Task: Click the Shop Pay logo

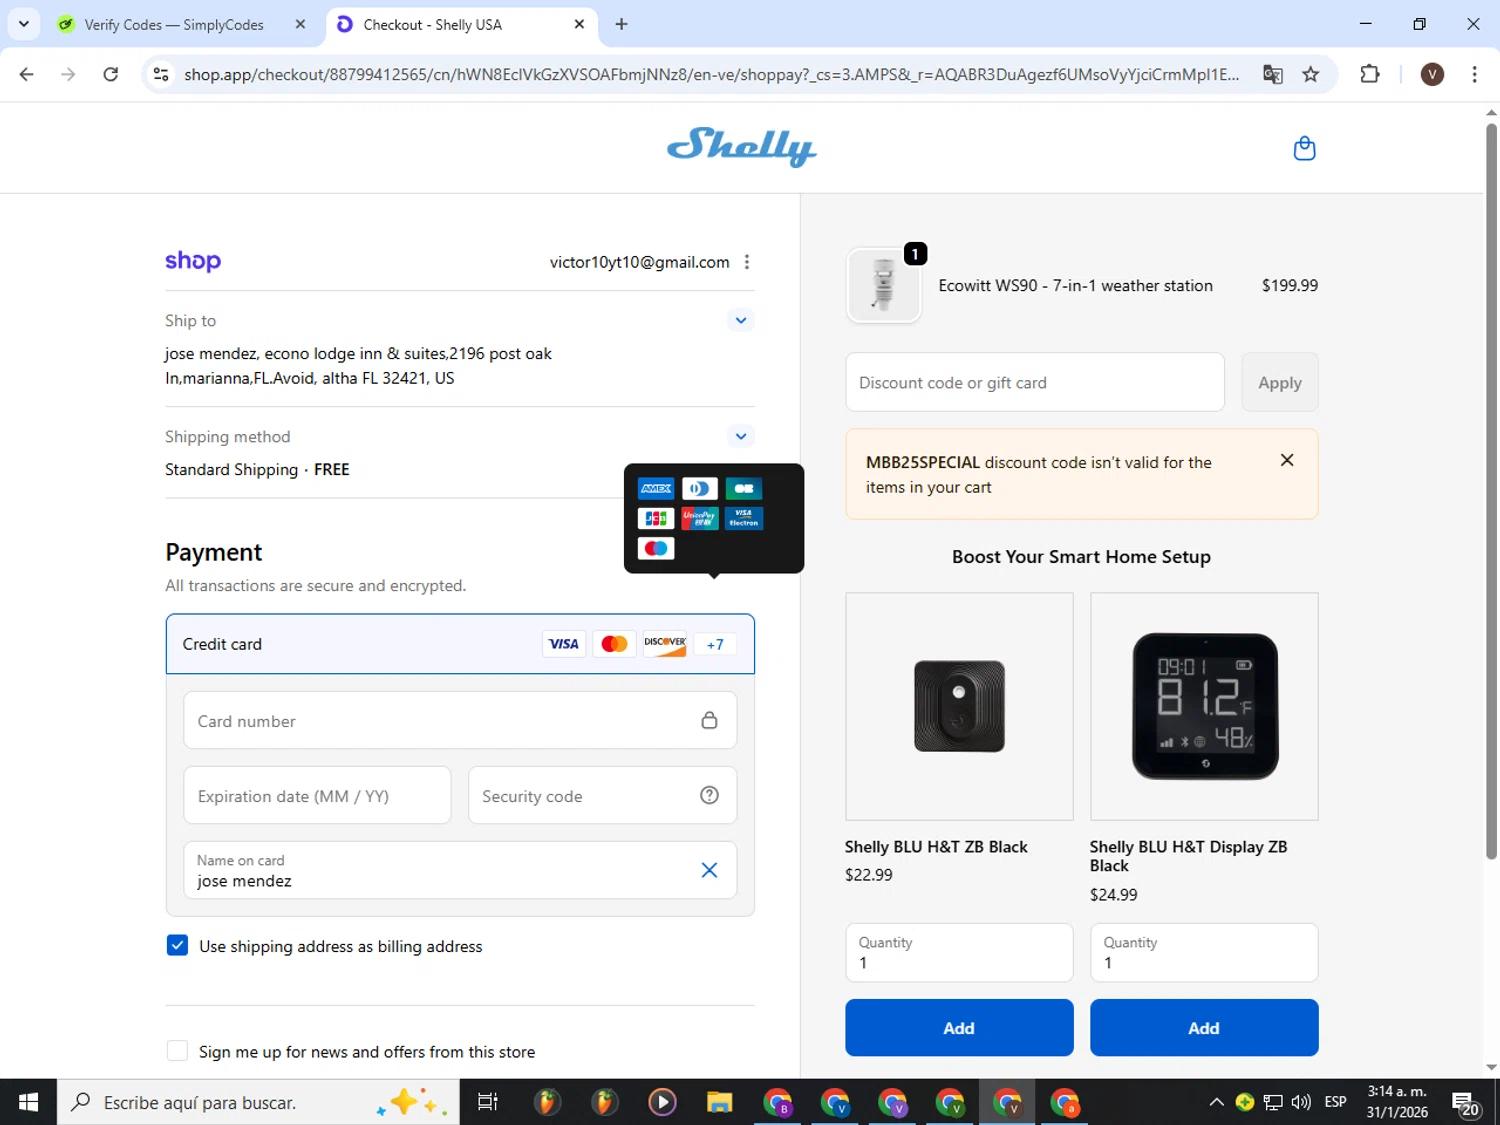Action: (193, 261)
